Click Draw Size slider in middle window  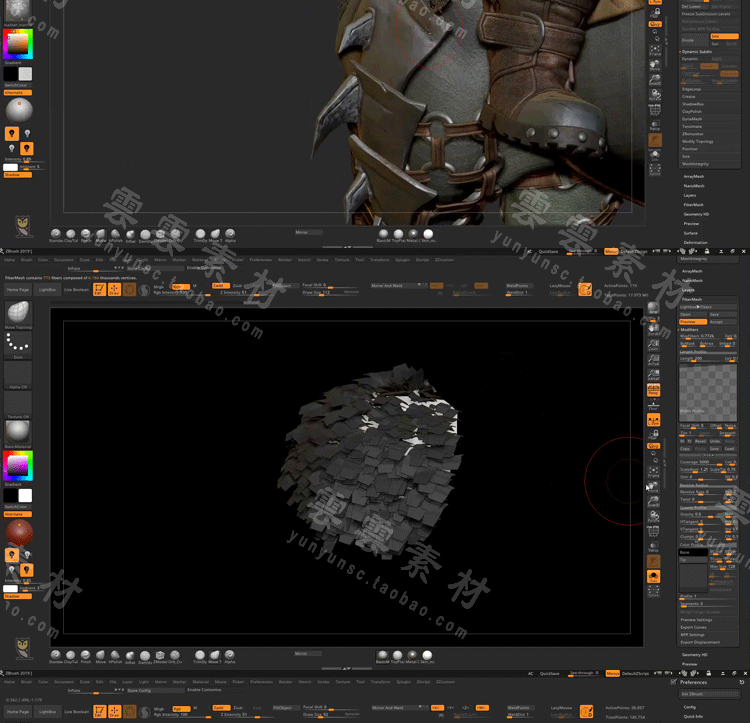(330, 292)
